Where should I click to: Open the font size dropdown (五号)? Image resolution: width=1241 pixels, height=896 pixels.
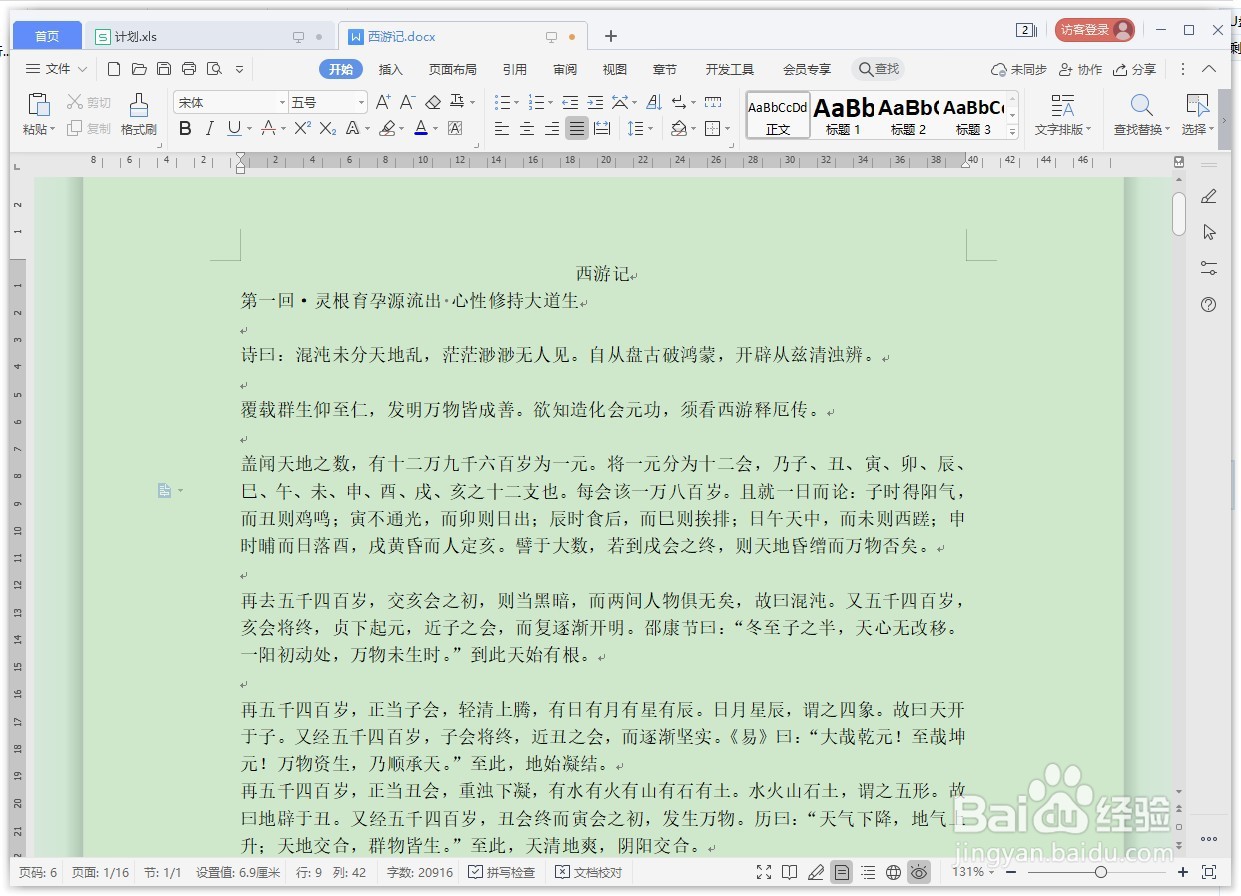coord(361,103)
